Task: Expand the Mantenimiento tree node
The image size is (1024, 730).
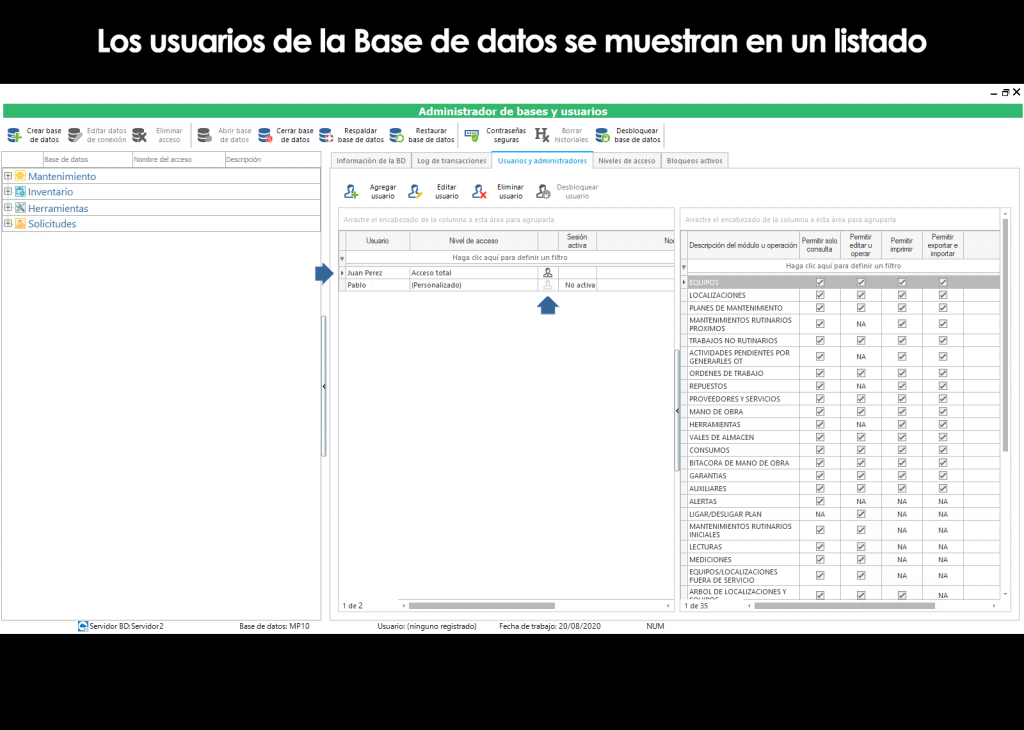Action: point(8,175)
